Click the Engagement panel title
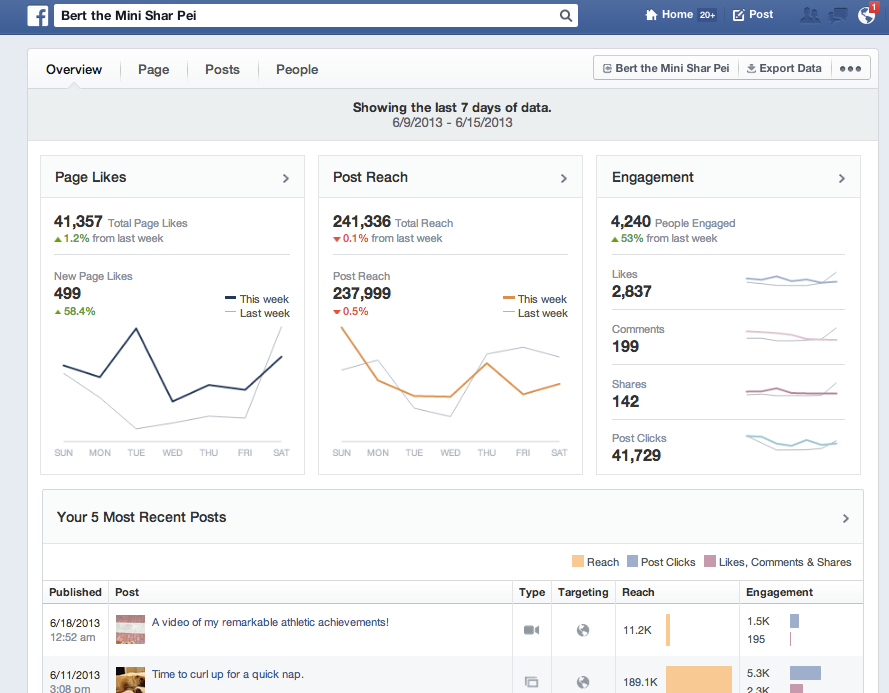Image resolution: width=889 pixels, height=693 pixels. click(653, 177)
